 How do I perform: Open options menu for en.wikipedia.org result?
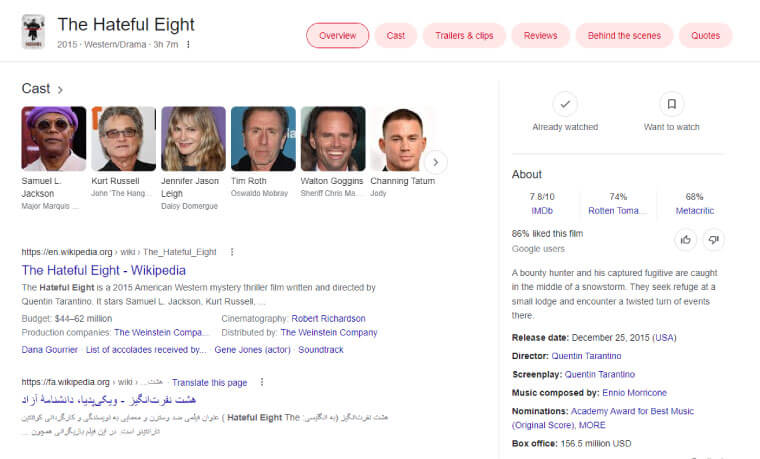pyautogui.click(x=232, y=252)
